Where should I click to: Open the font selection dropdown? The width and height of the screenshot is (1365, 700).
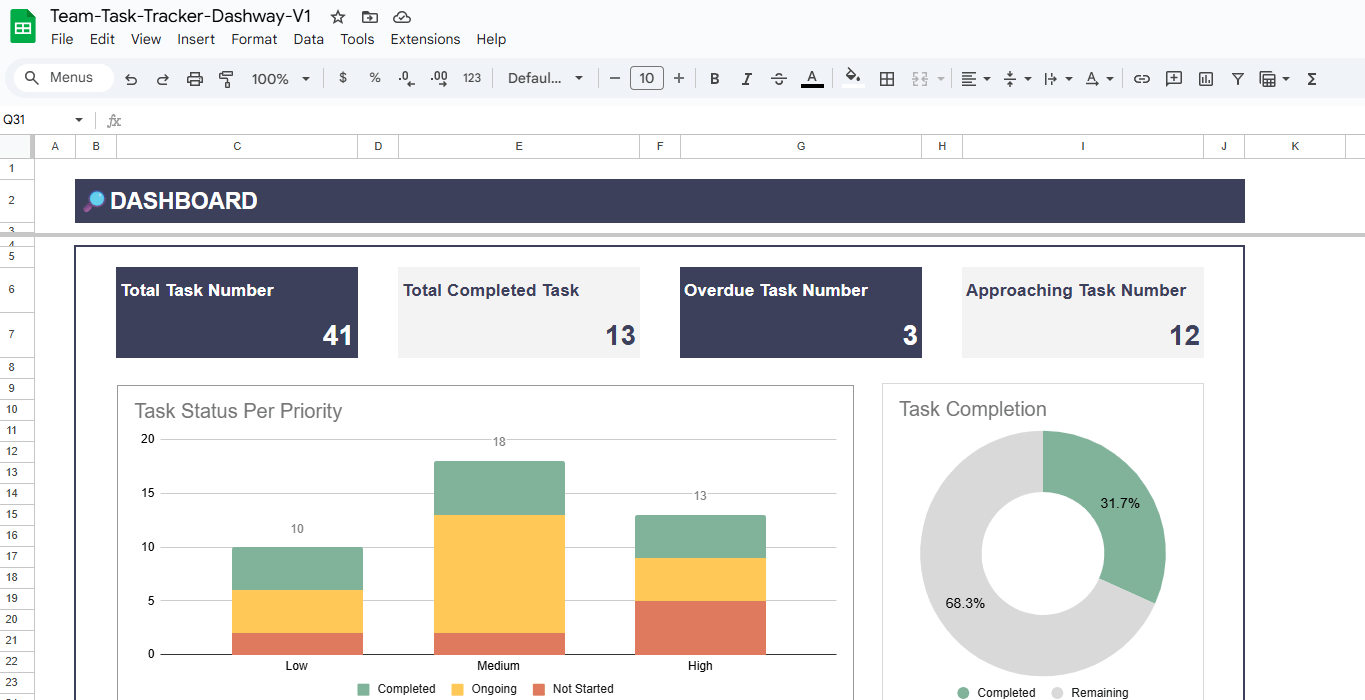pos(545,78)
